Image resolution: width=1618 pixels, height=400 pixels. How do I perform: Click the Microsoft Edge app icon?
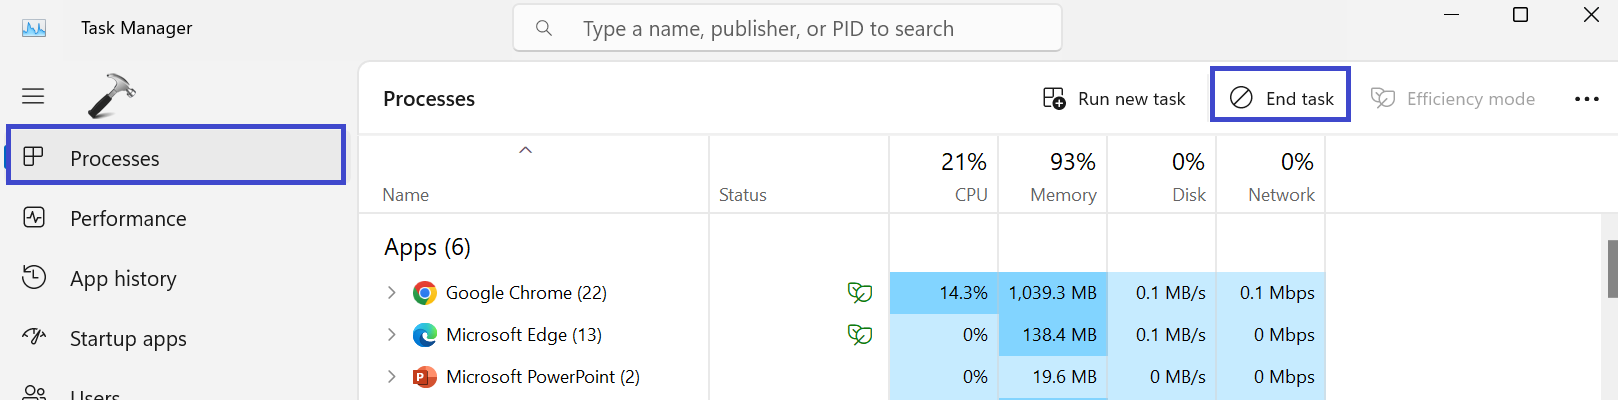click(425, 335)
